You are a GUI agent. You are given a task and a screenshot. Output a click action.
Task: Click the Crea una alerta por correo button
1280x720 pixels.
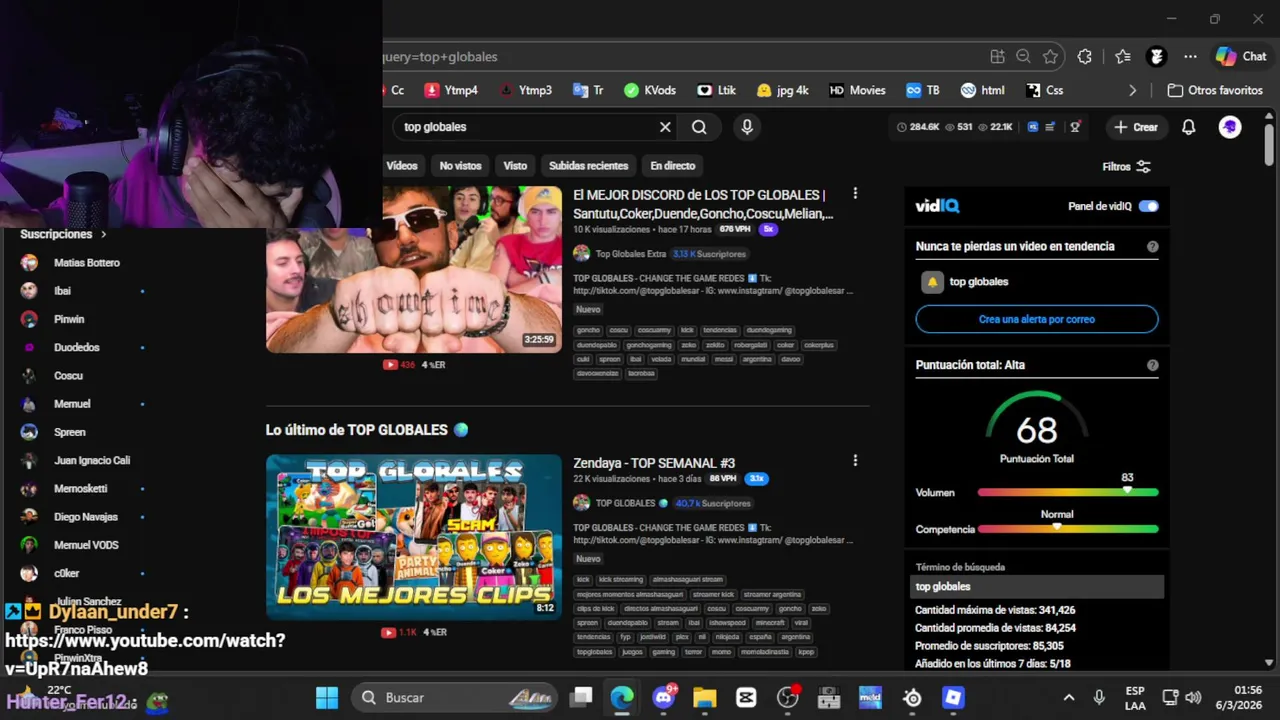pyautogui.click(x=1037, y=319)
